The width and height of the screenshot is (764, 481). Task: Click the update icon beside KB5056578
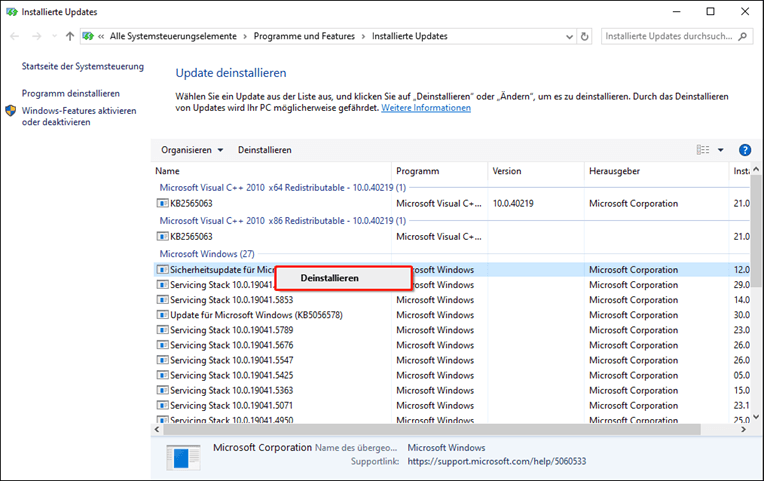(x=162, y=315)
